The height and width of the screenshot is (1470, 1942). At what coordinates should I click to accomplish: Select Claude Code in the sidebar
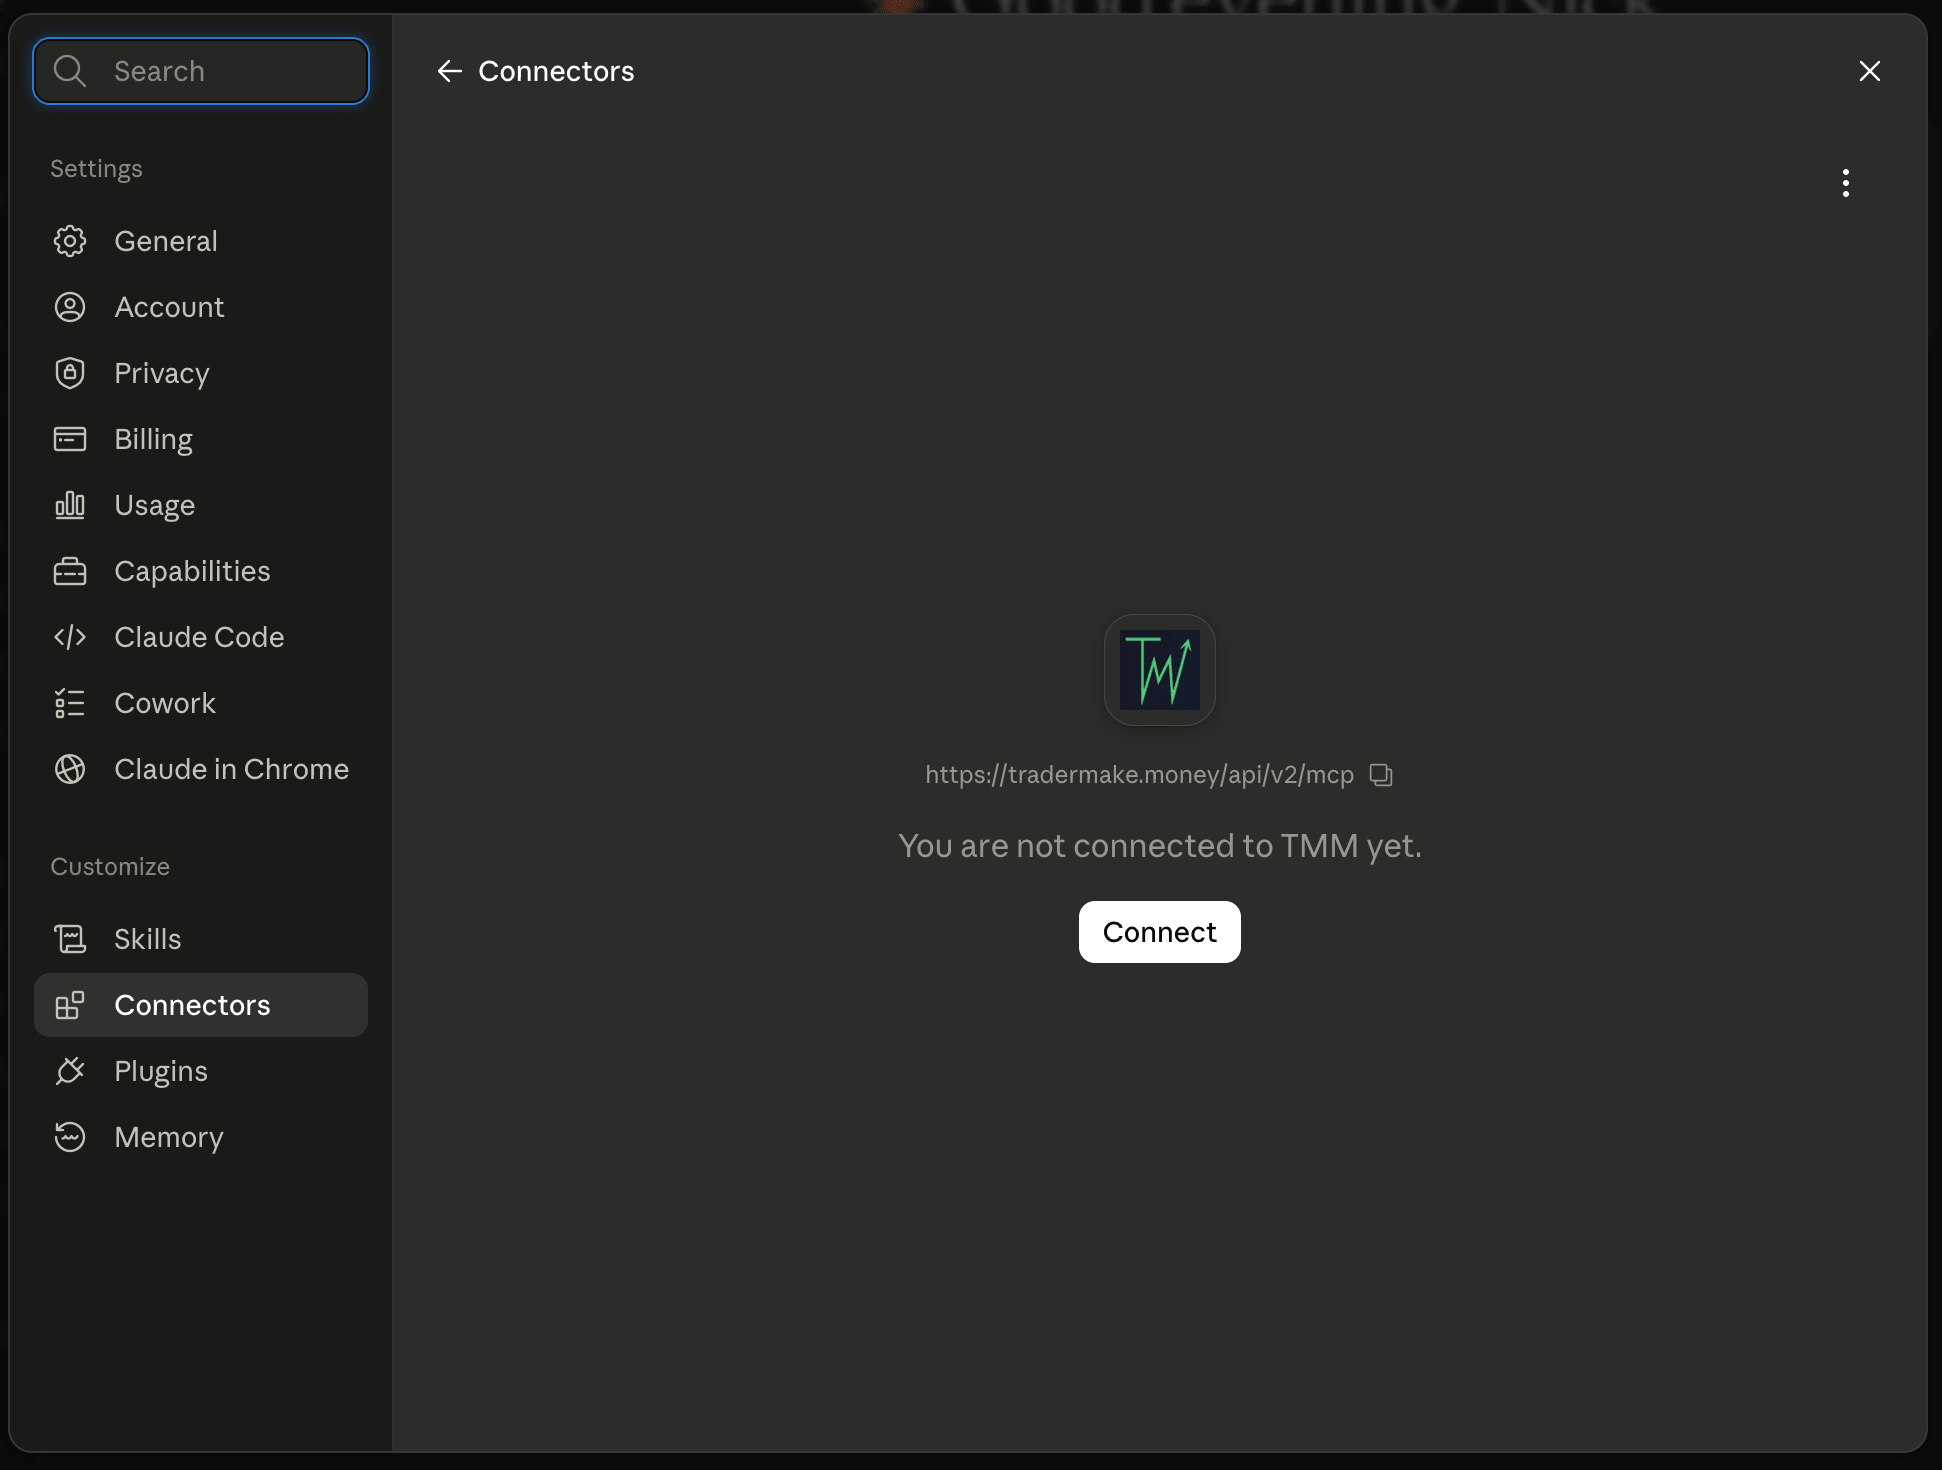pyautogui.click(x=201, y=637)
